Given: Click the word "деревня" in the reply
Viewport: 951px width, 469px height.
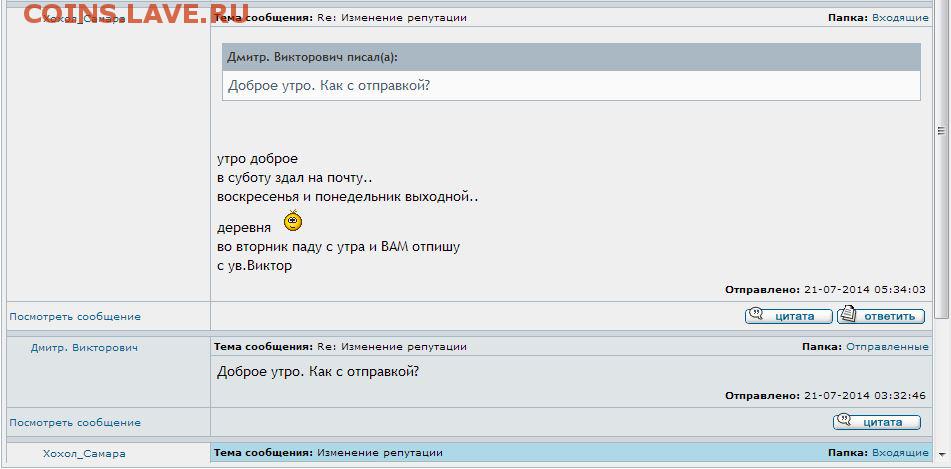Looking at the screenshot, I should 244,229.
